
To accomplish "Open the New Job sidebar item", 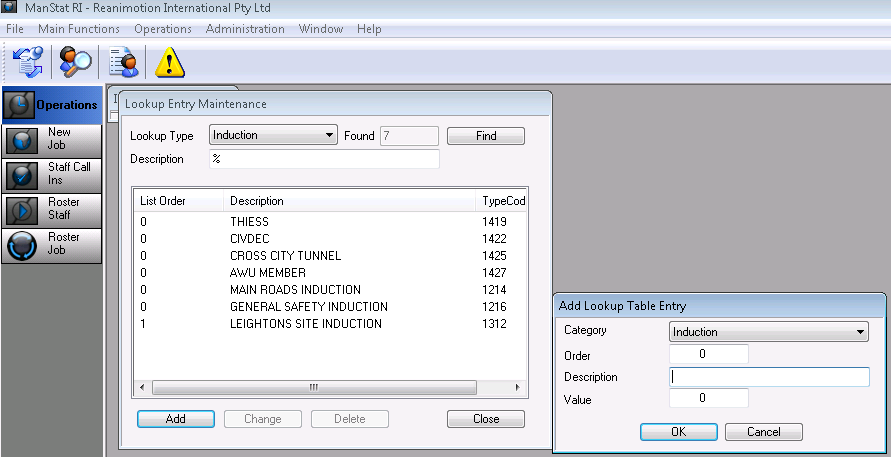I will point(52,139).
